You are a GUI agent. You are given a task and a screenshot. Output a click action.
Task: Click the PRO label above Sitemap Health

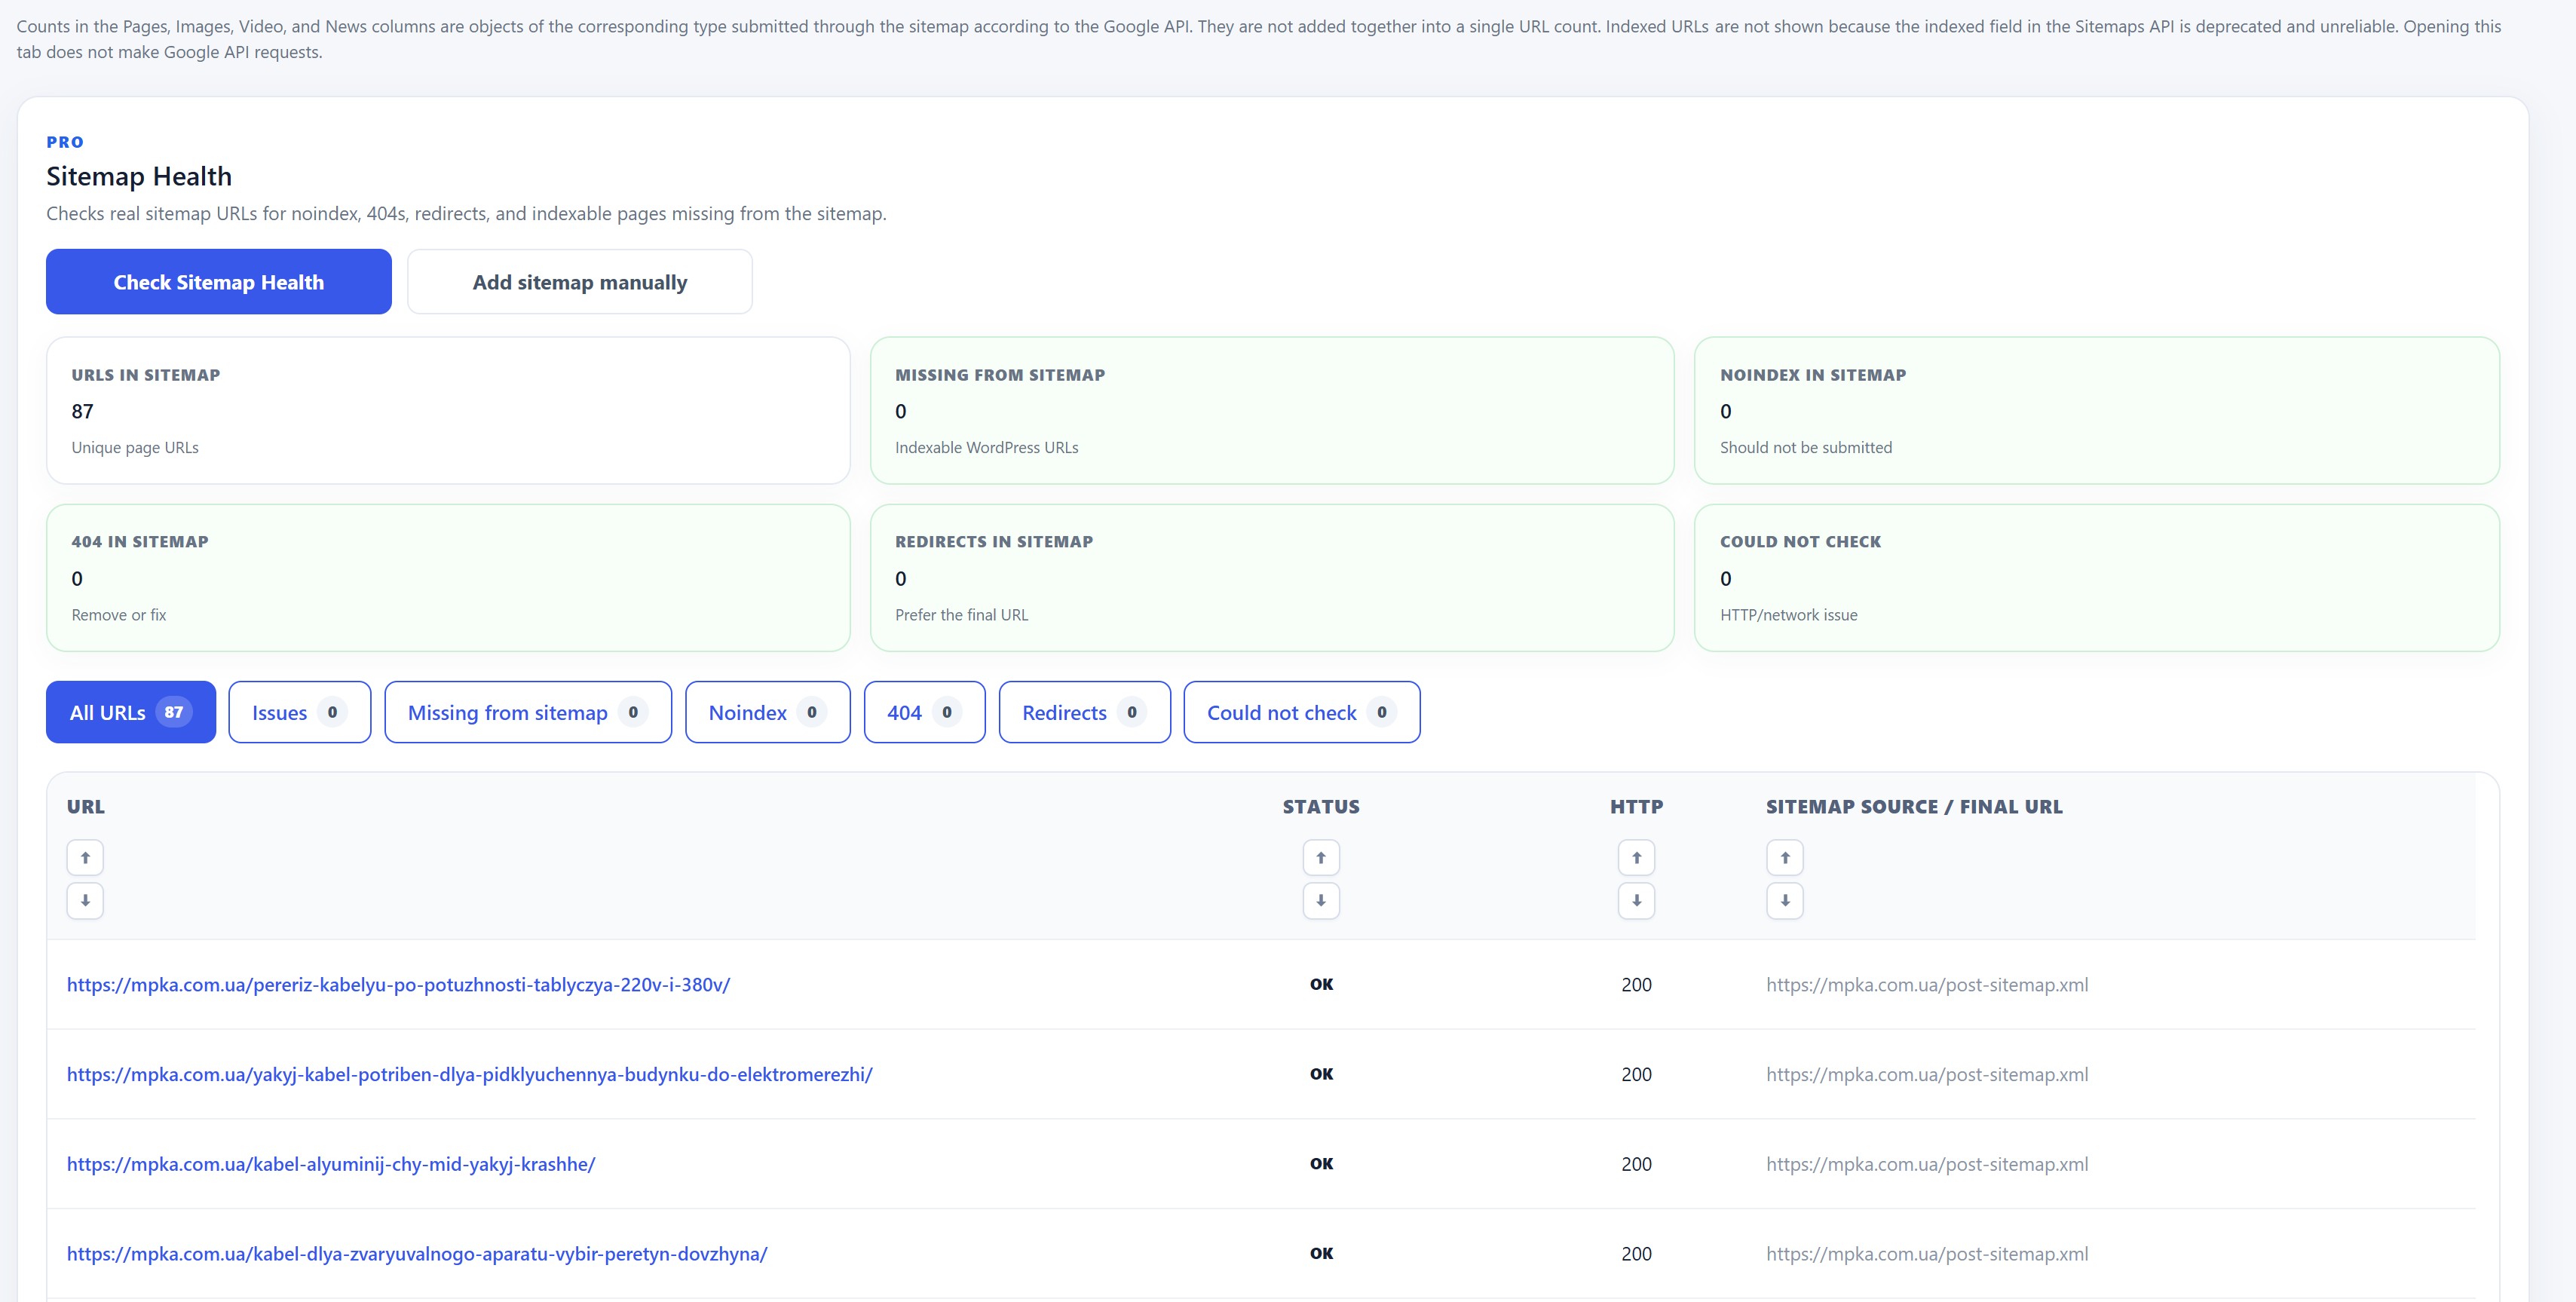point(65,142)
